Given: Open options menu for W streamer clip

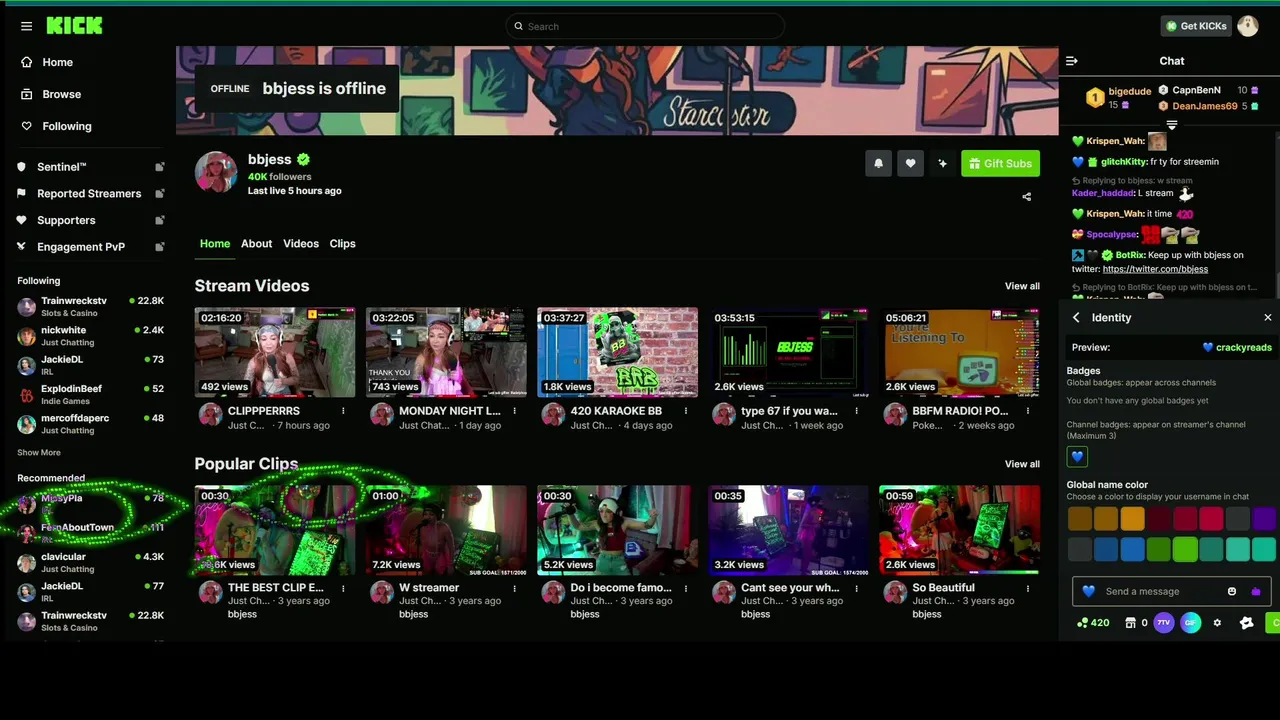Looking at the screenshot, I should 514,588.
